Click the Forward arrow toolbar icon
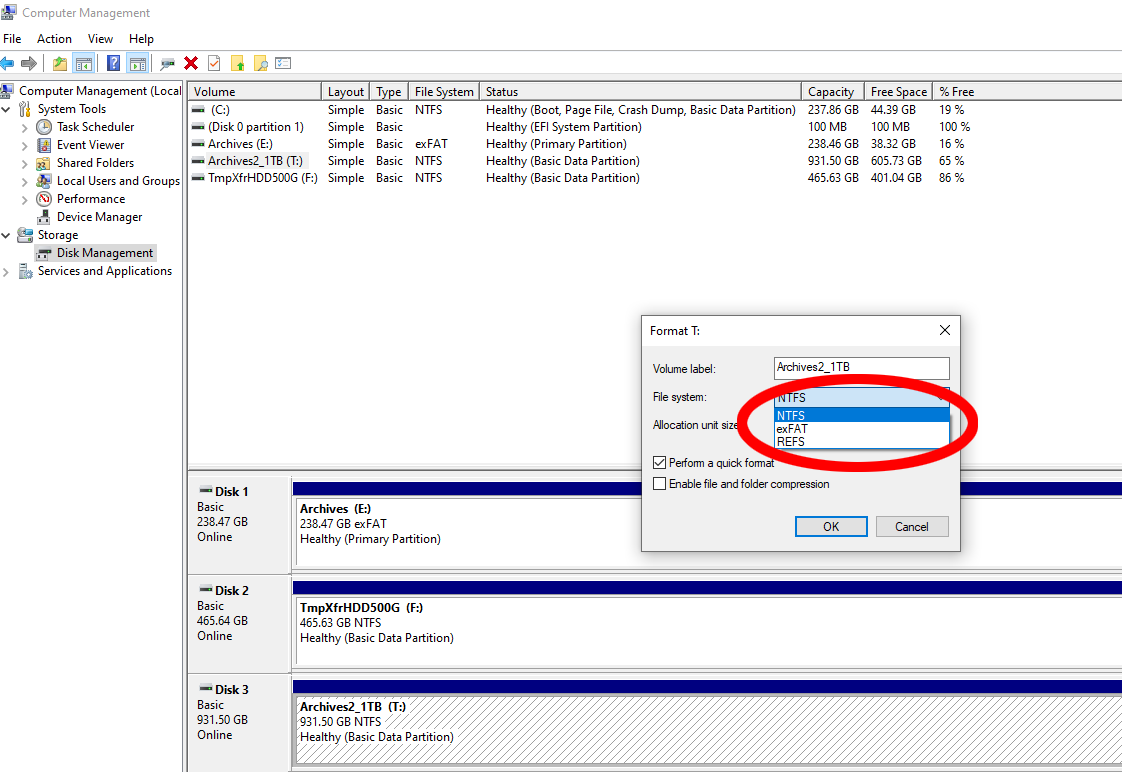1122x772 pixels. 29,64
